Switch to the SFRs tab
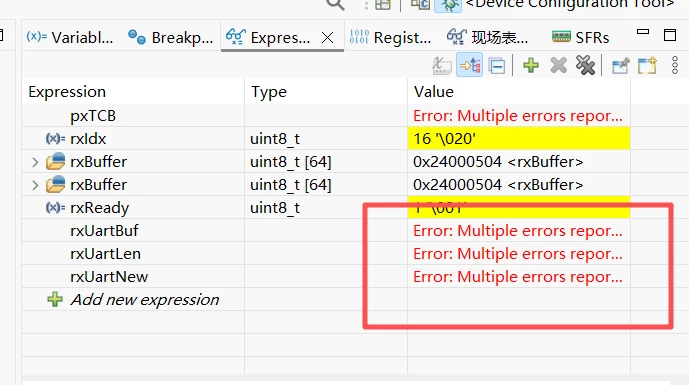 [580, 37]
